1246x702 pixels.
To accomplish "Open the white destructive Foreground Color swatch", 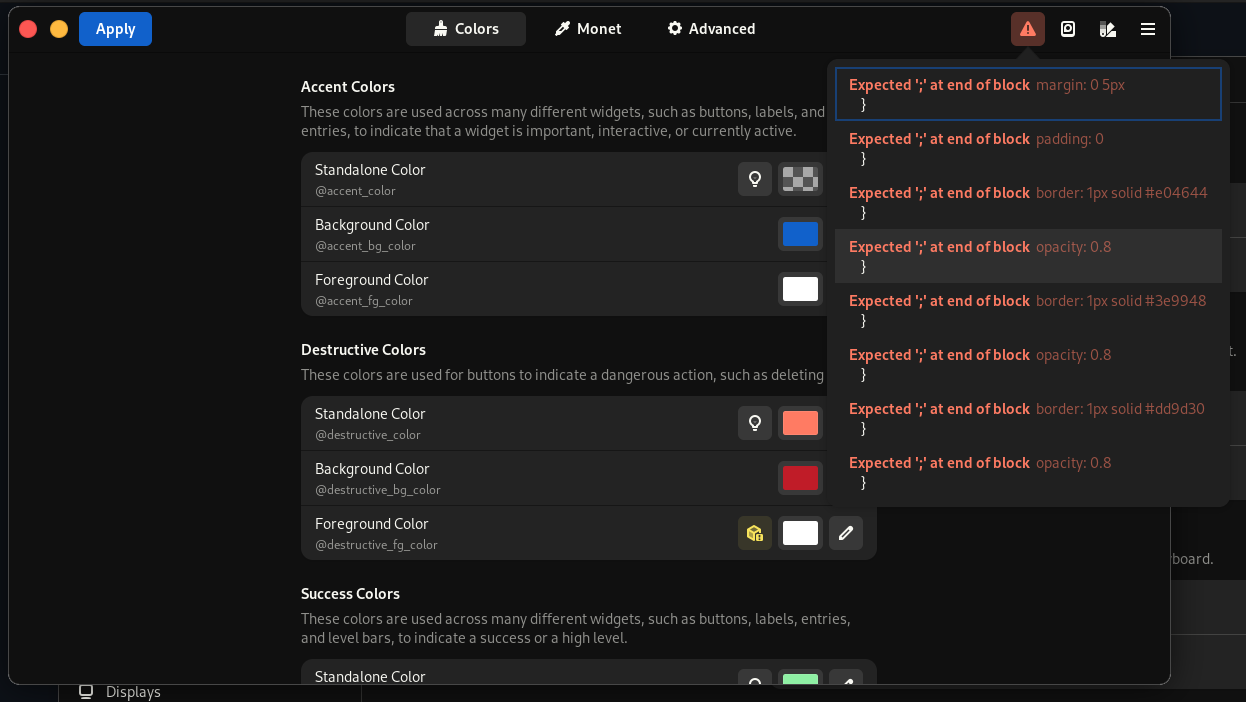I will pyautogui.click(x=800, y=533).
